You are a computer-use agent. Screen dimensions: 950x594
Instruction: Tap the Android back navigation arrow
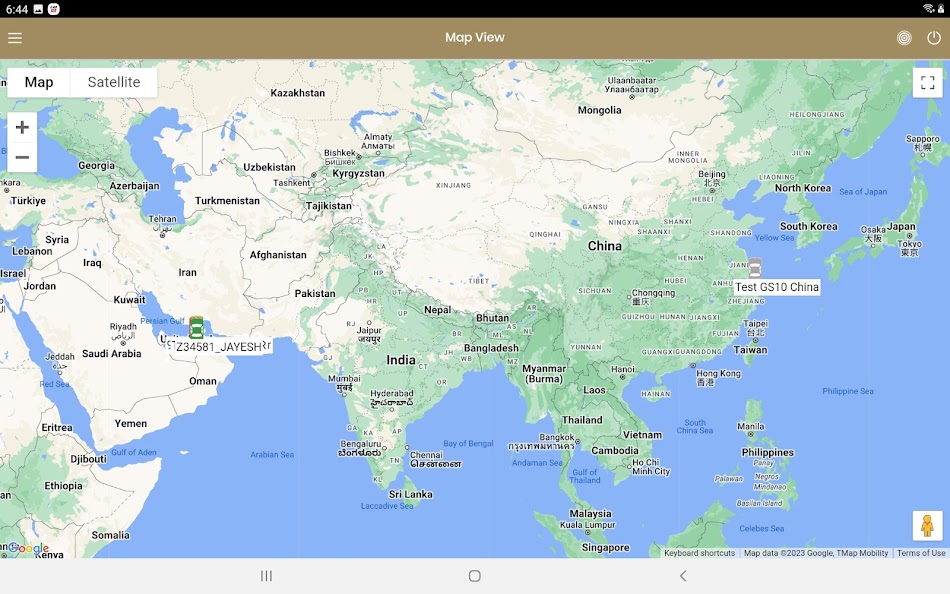click(683, 576)
